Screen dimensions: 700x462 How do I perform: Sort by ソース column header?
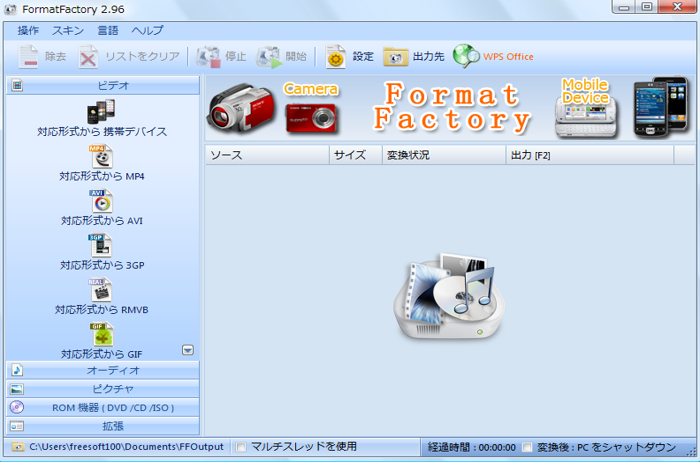(267, 155)
